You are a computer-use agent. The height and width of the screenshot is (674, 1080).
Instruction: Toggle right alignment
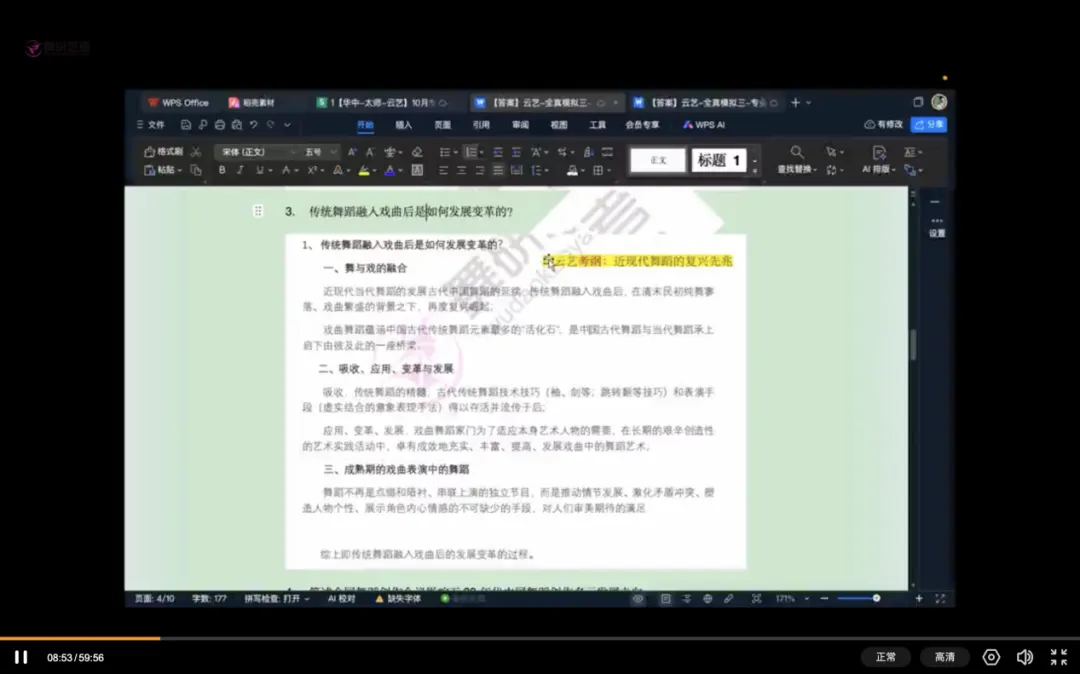coord(480,170)
